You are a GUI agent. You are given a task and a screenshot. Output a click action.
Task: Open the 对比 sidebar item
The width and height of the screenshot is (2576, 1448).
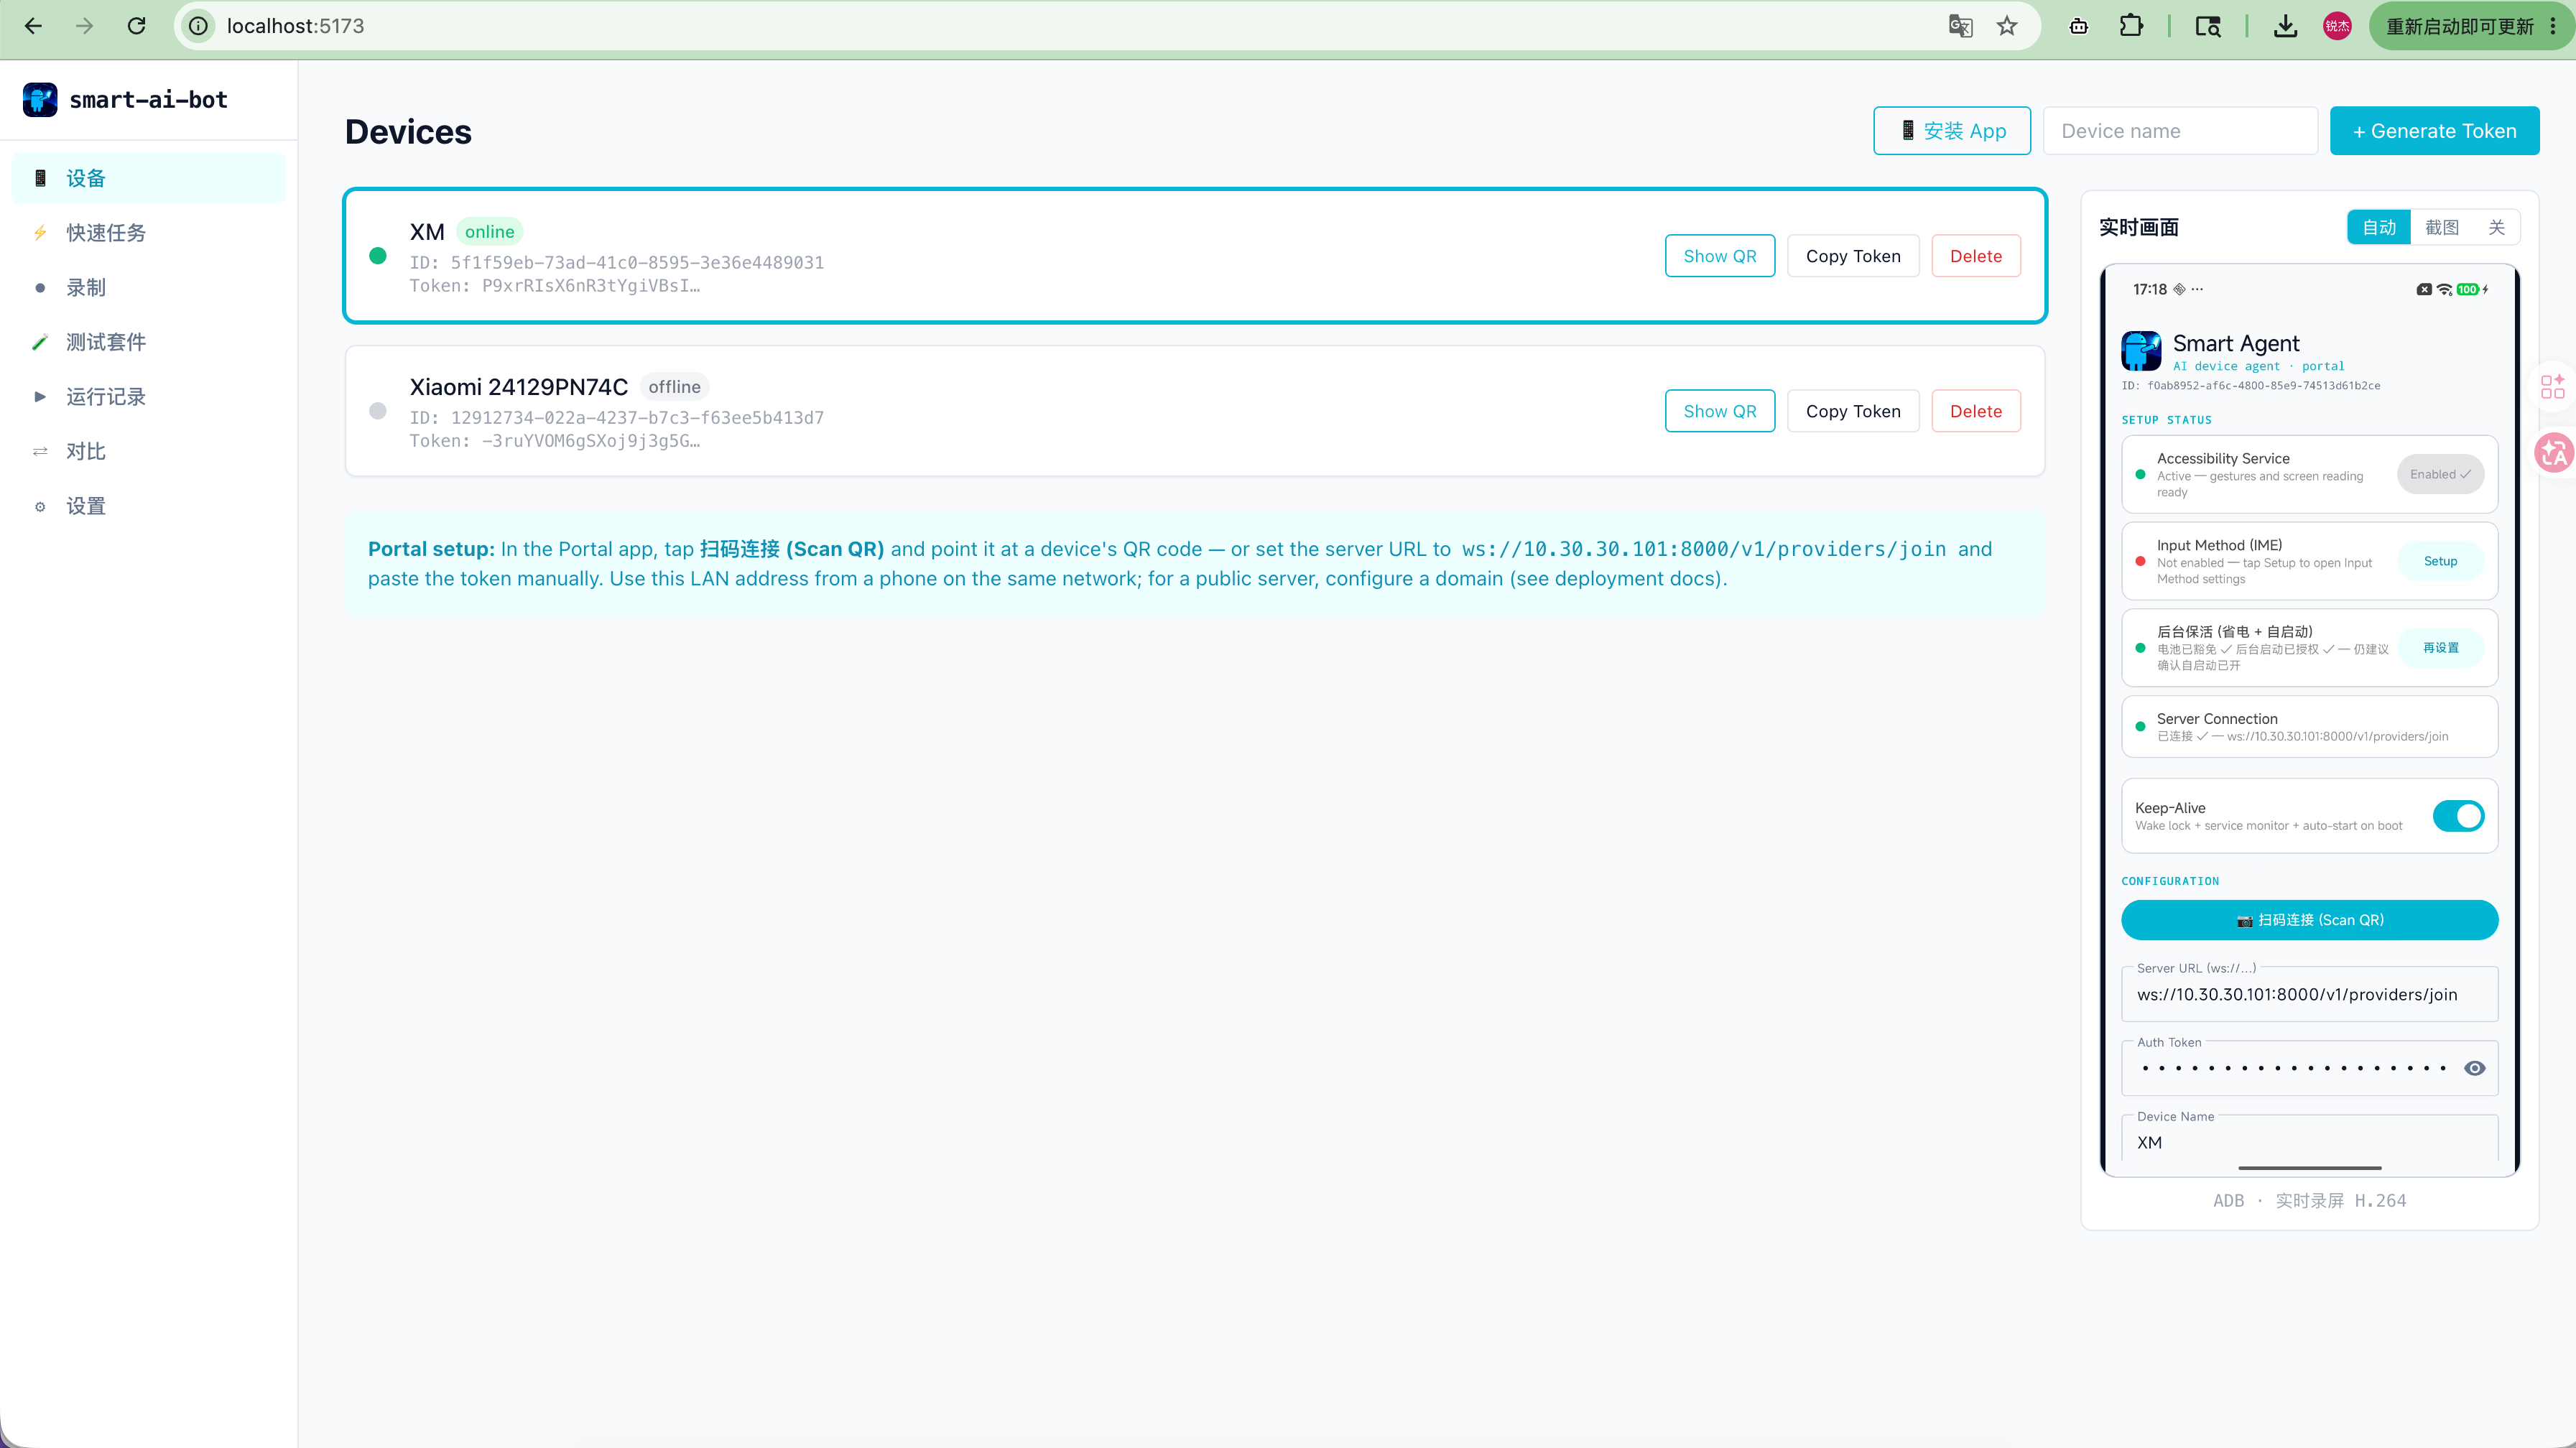(x=148, y=452)
